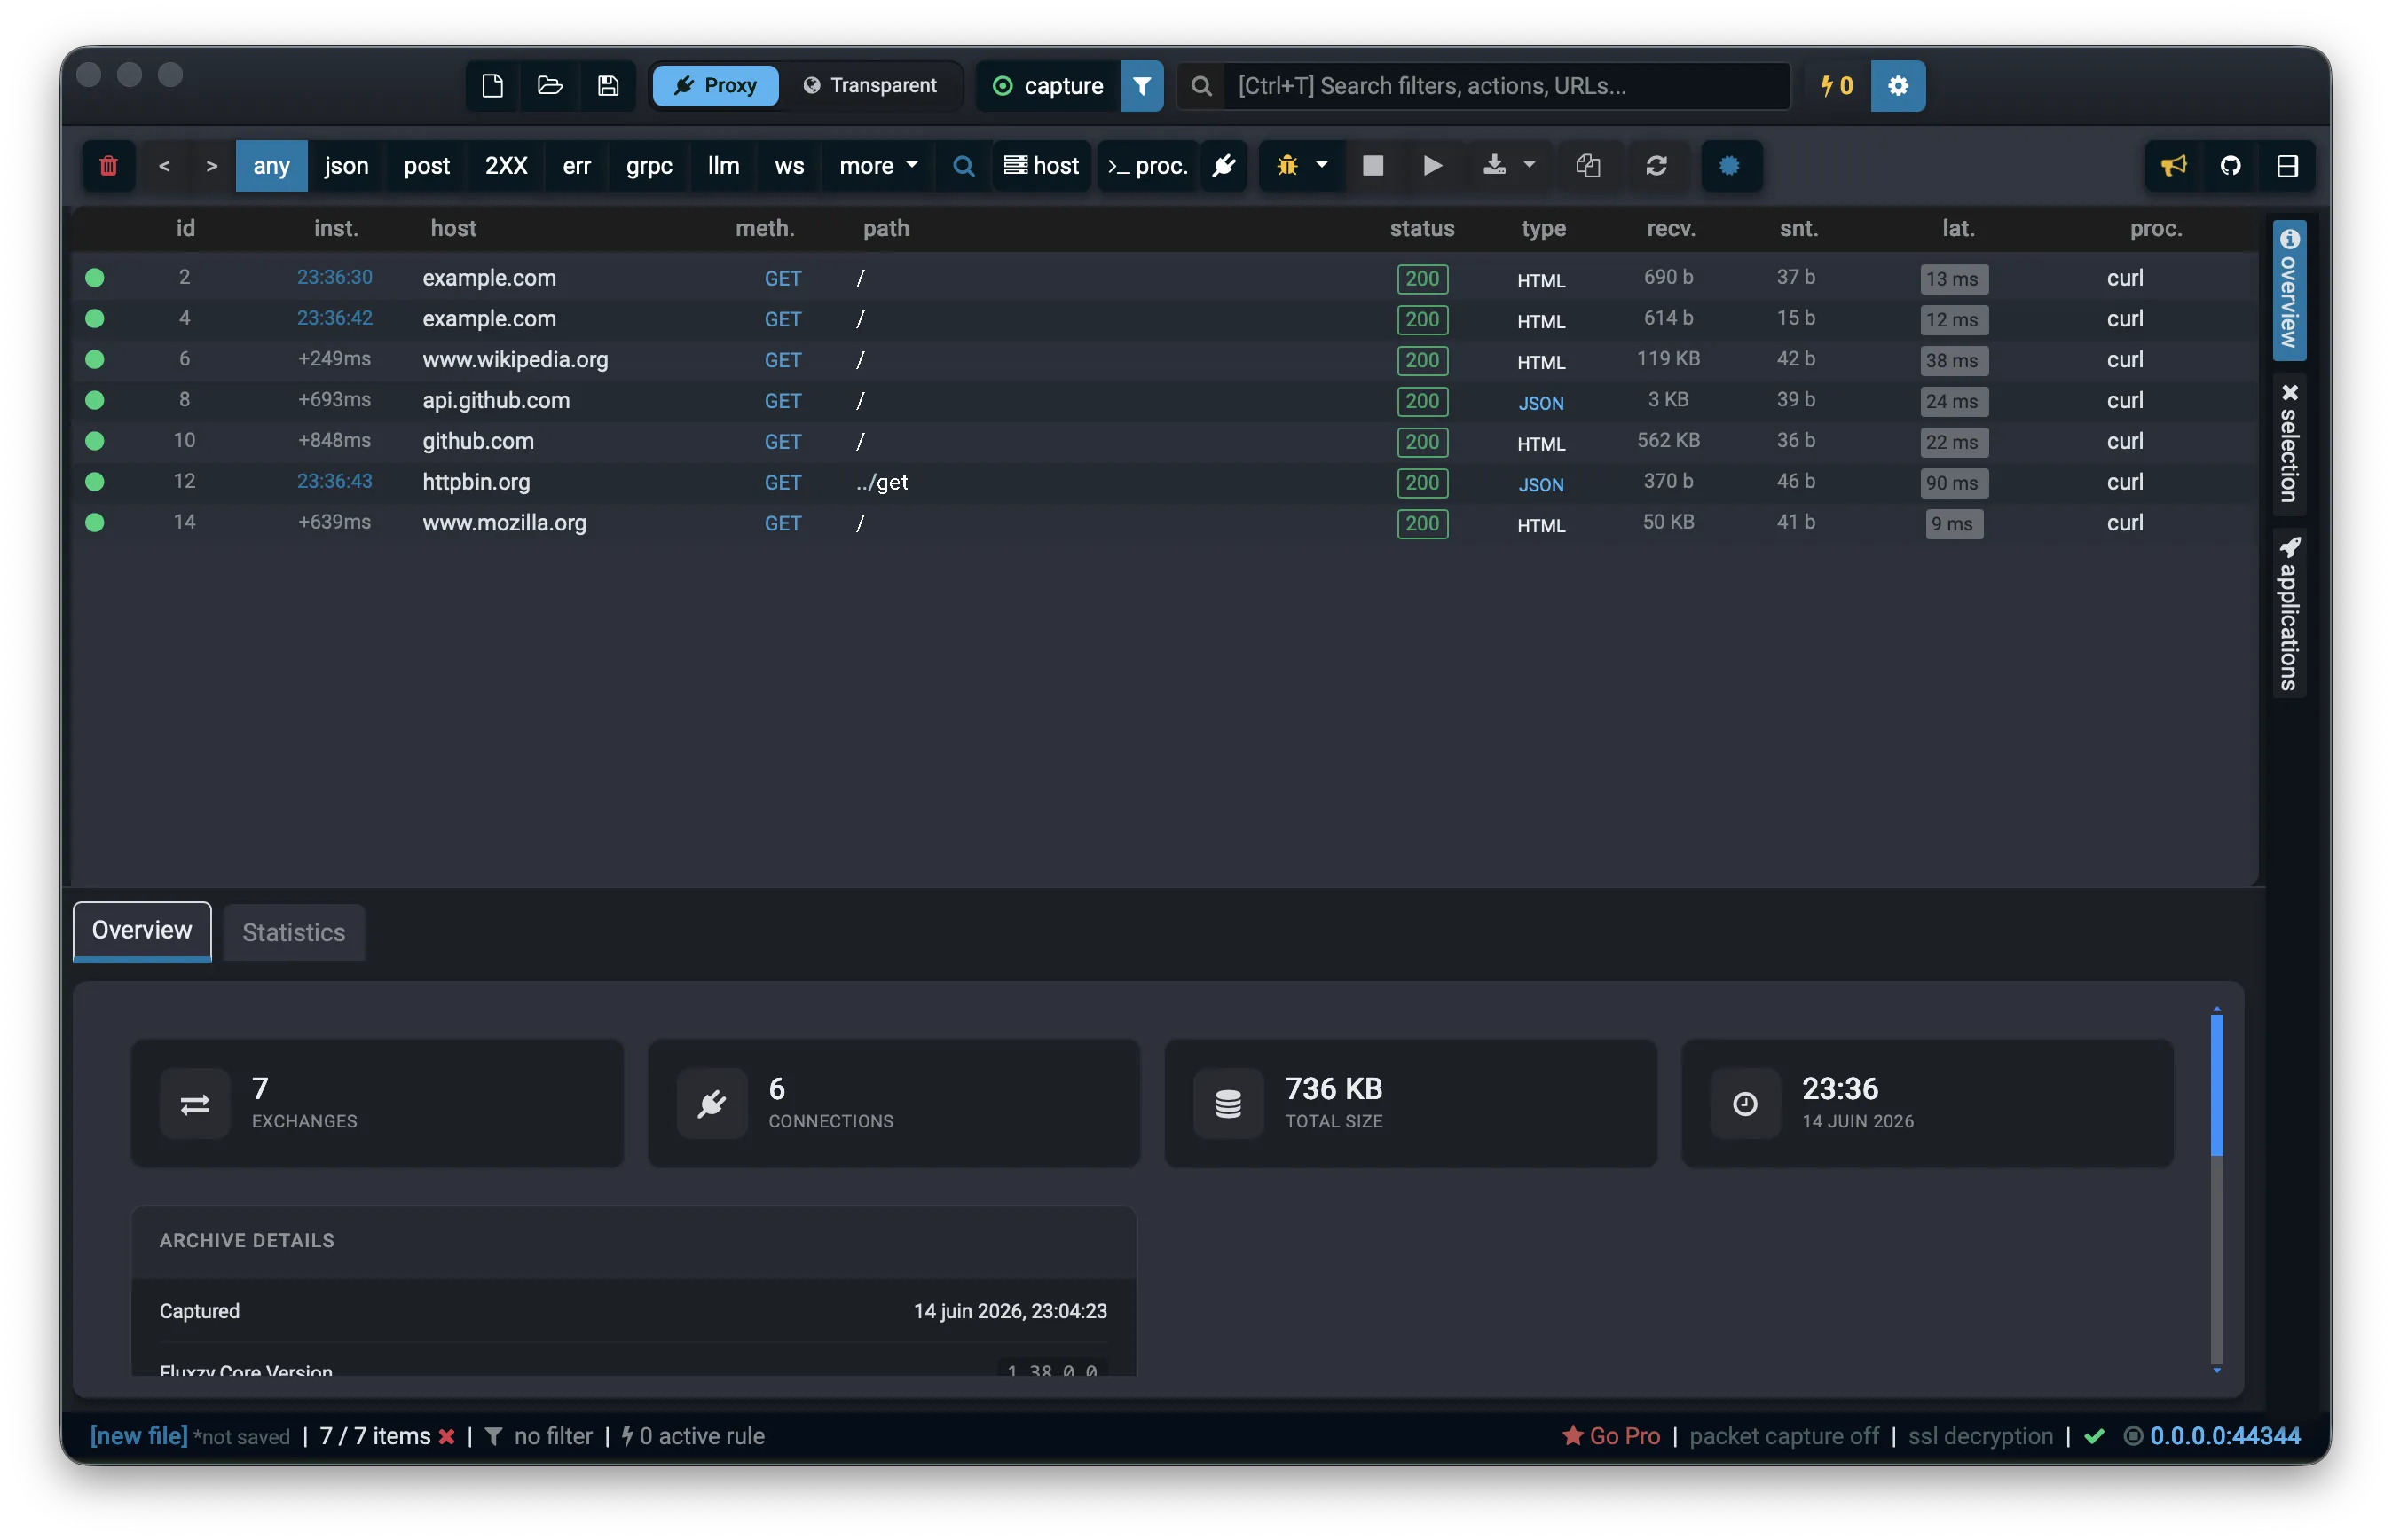
Task: Click the refresh arrows icon
Action: [1656, 166]
